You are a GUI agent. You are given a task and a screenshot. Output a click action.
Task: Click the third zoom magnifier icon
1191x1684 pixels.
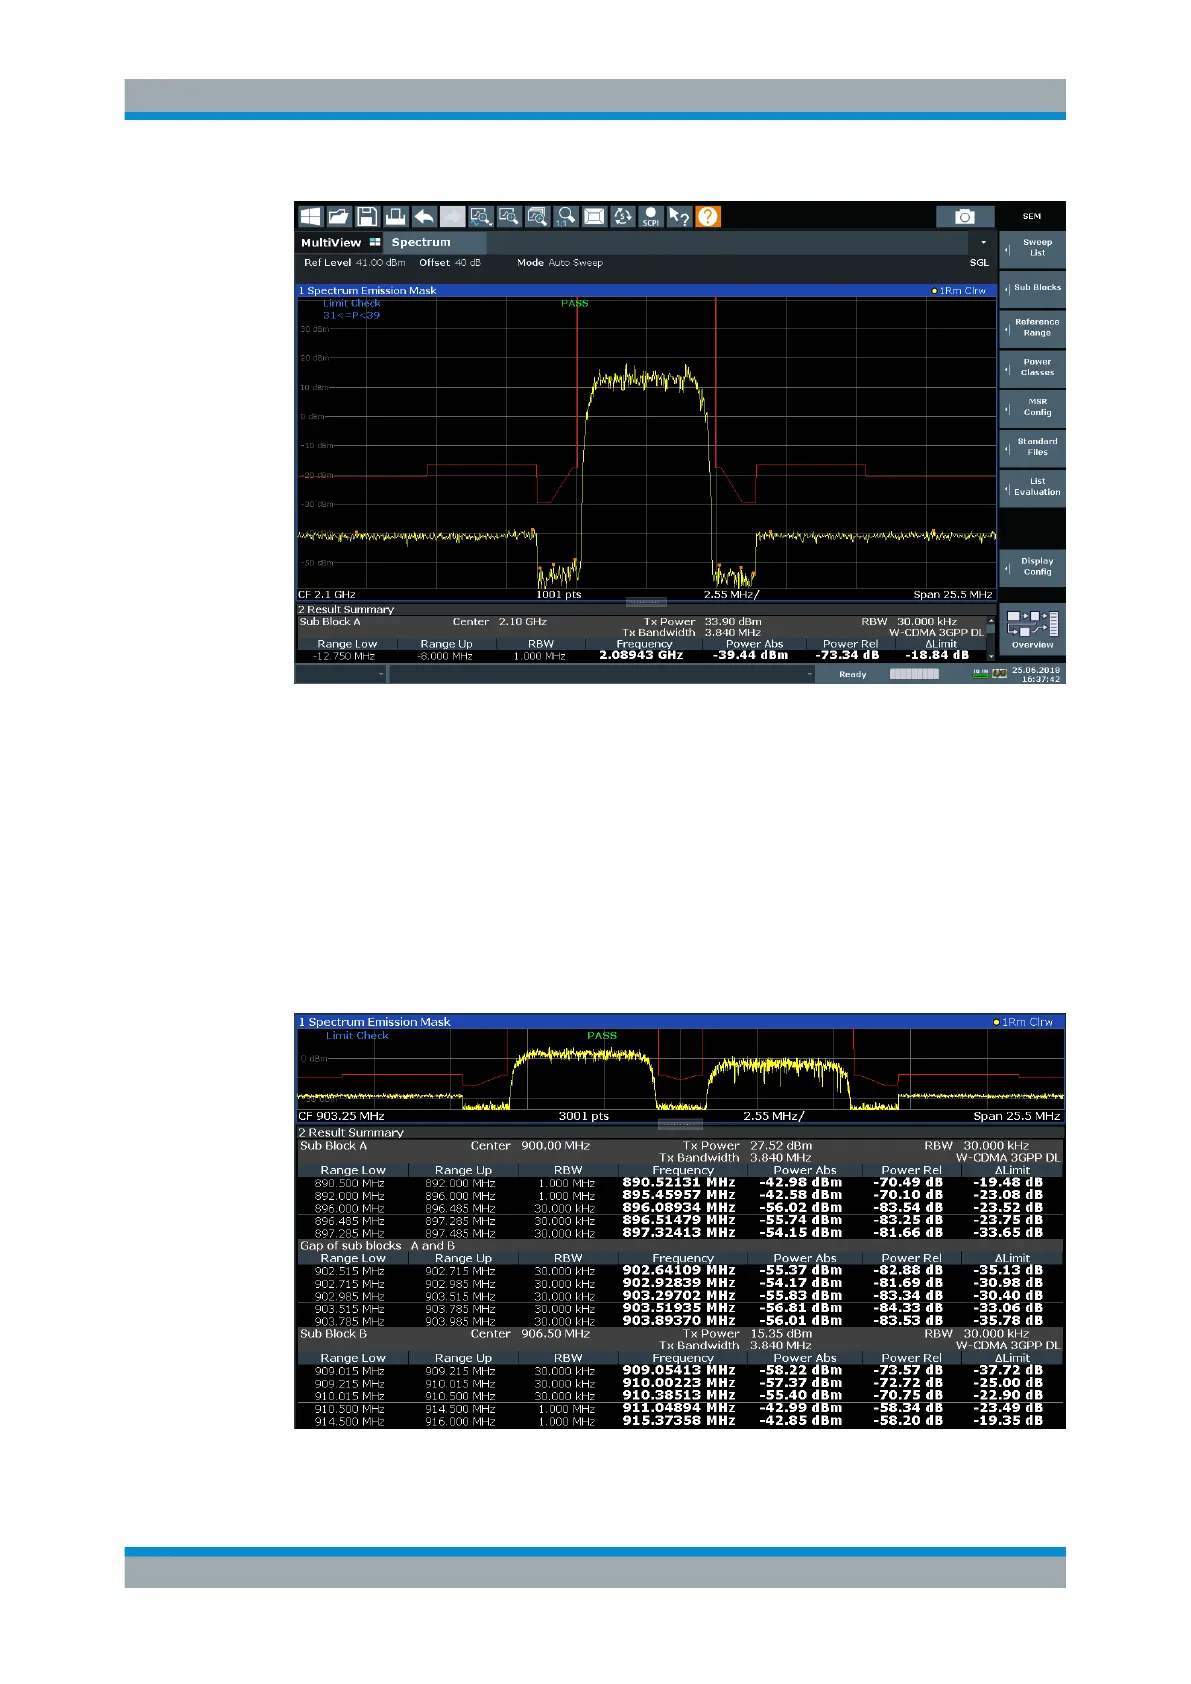(538, 217)
